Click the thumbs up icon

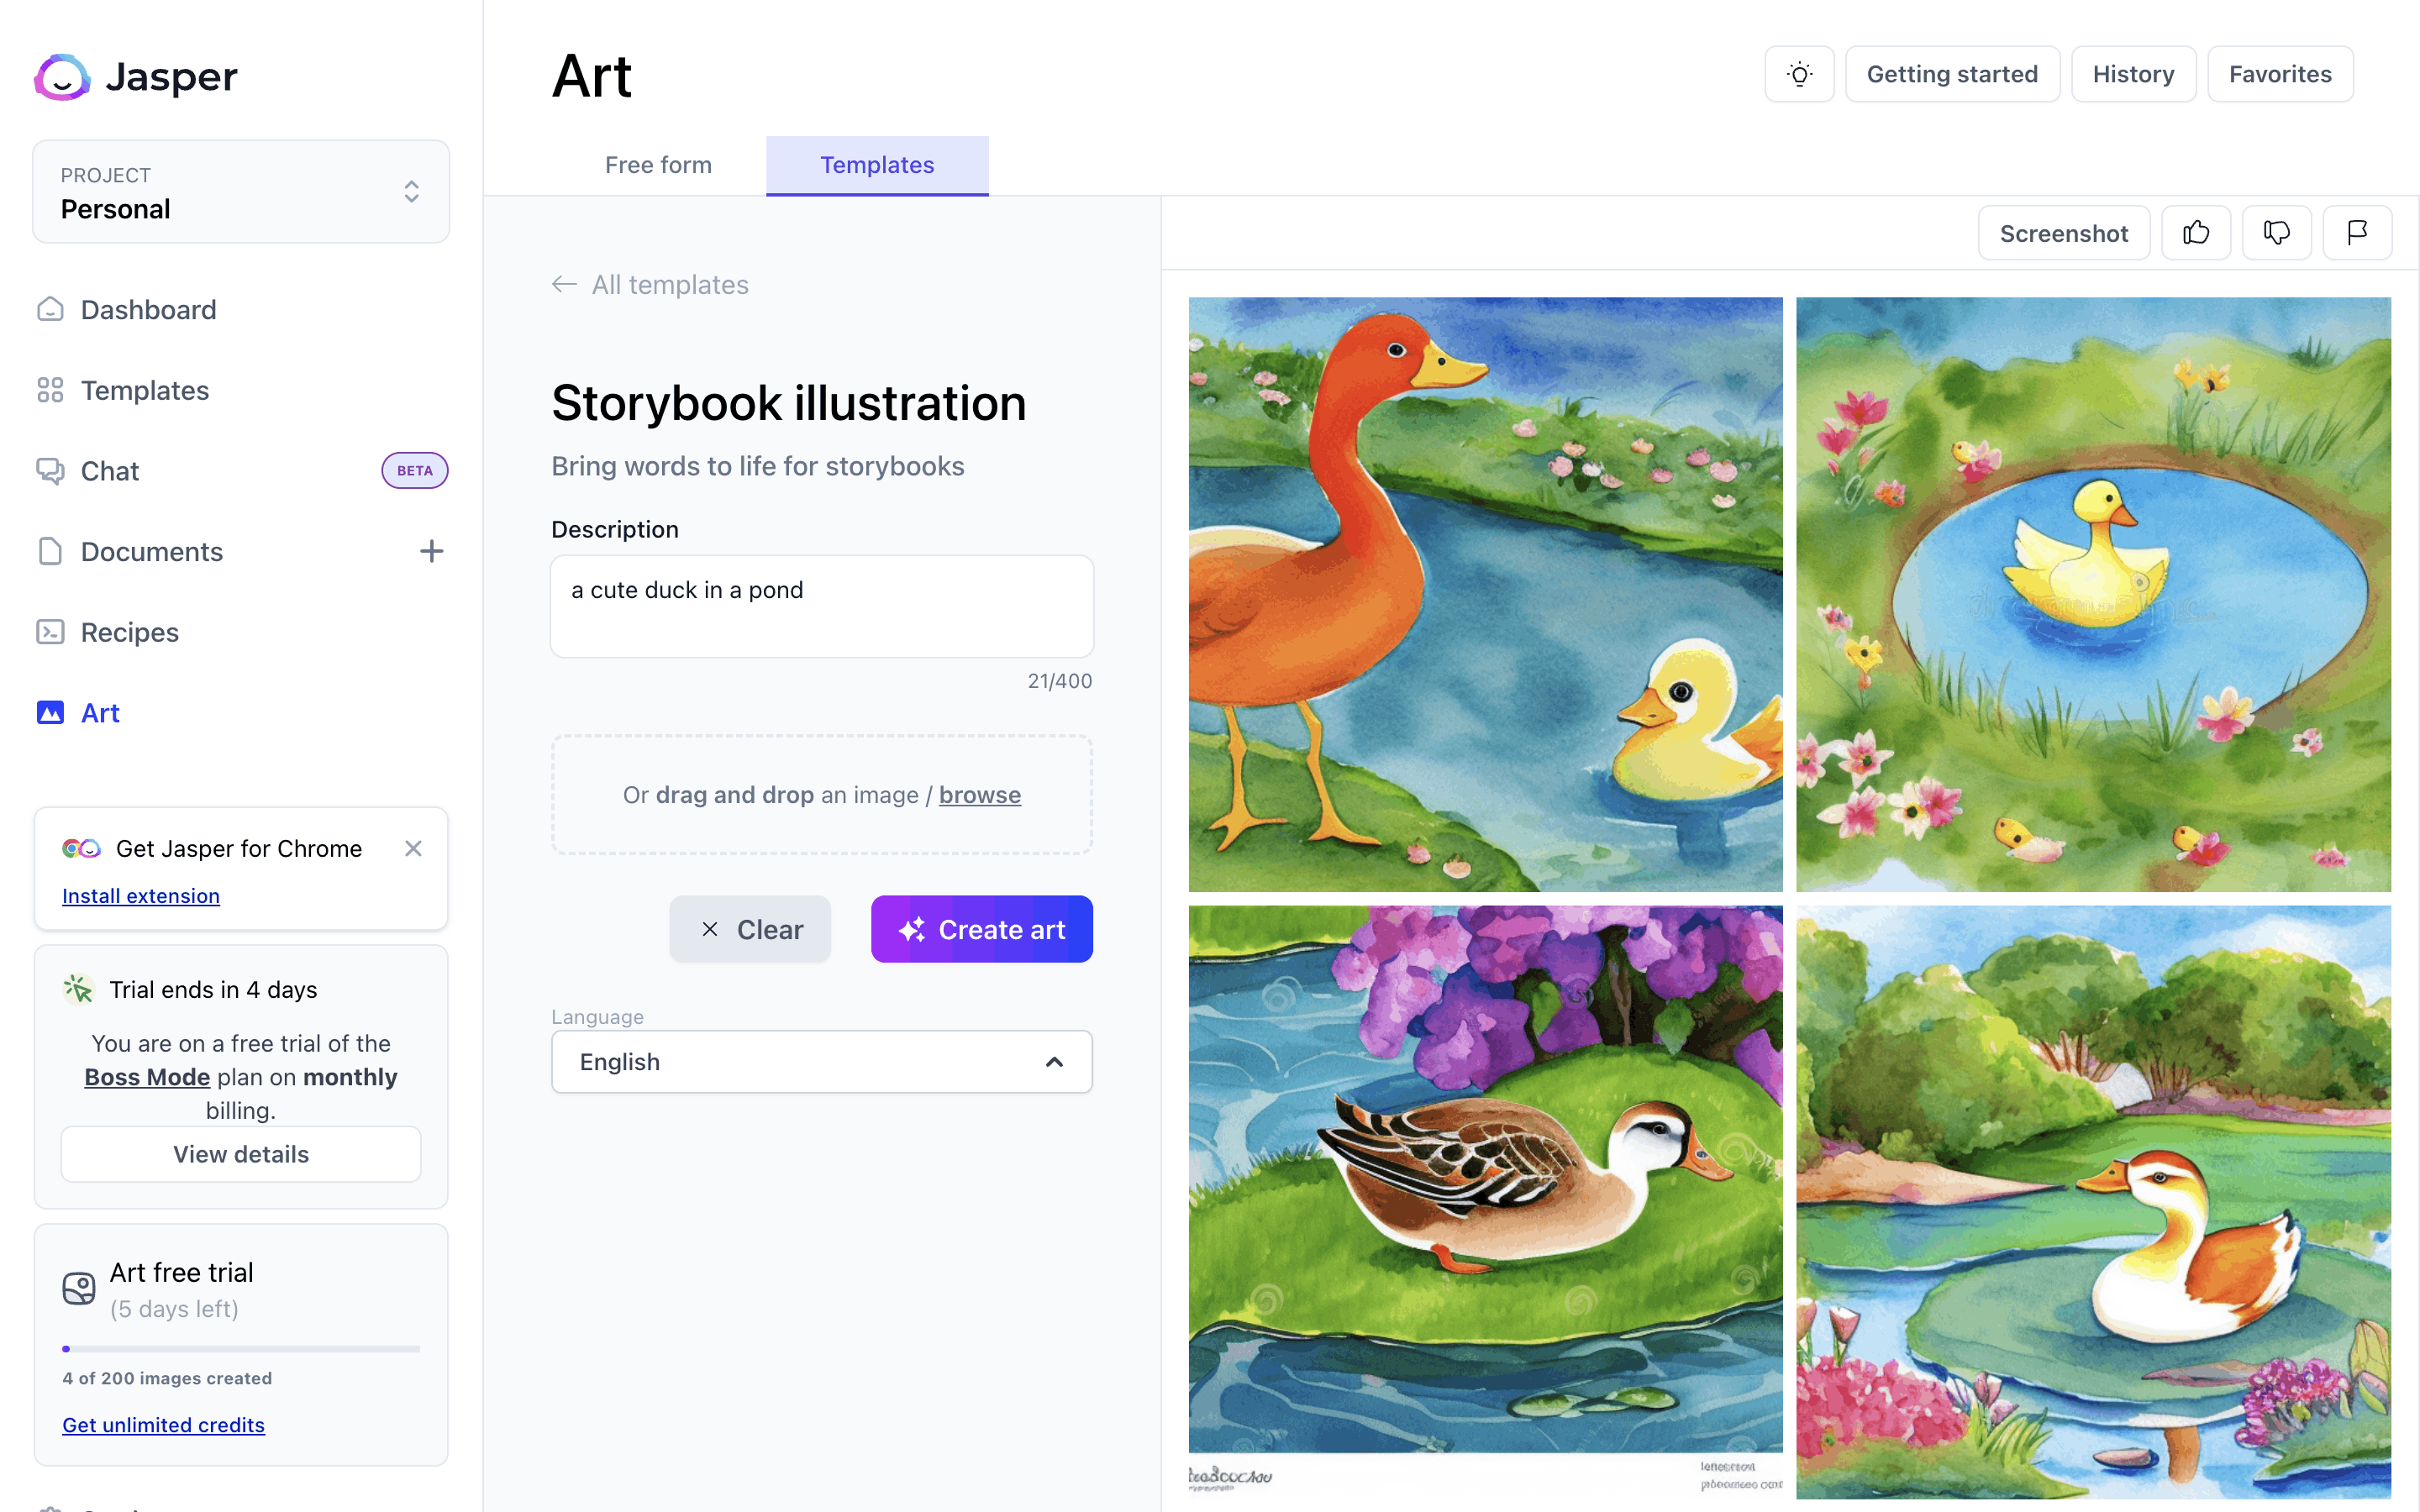point(2196,233)
